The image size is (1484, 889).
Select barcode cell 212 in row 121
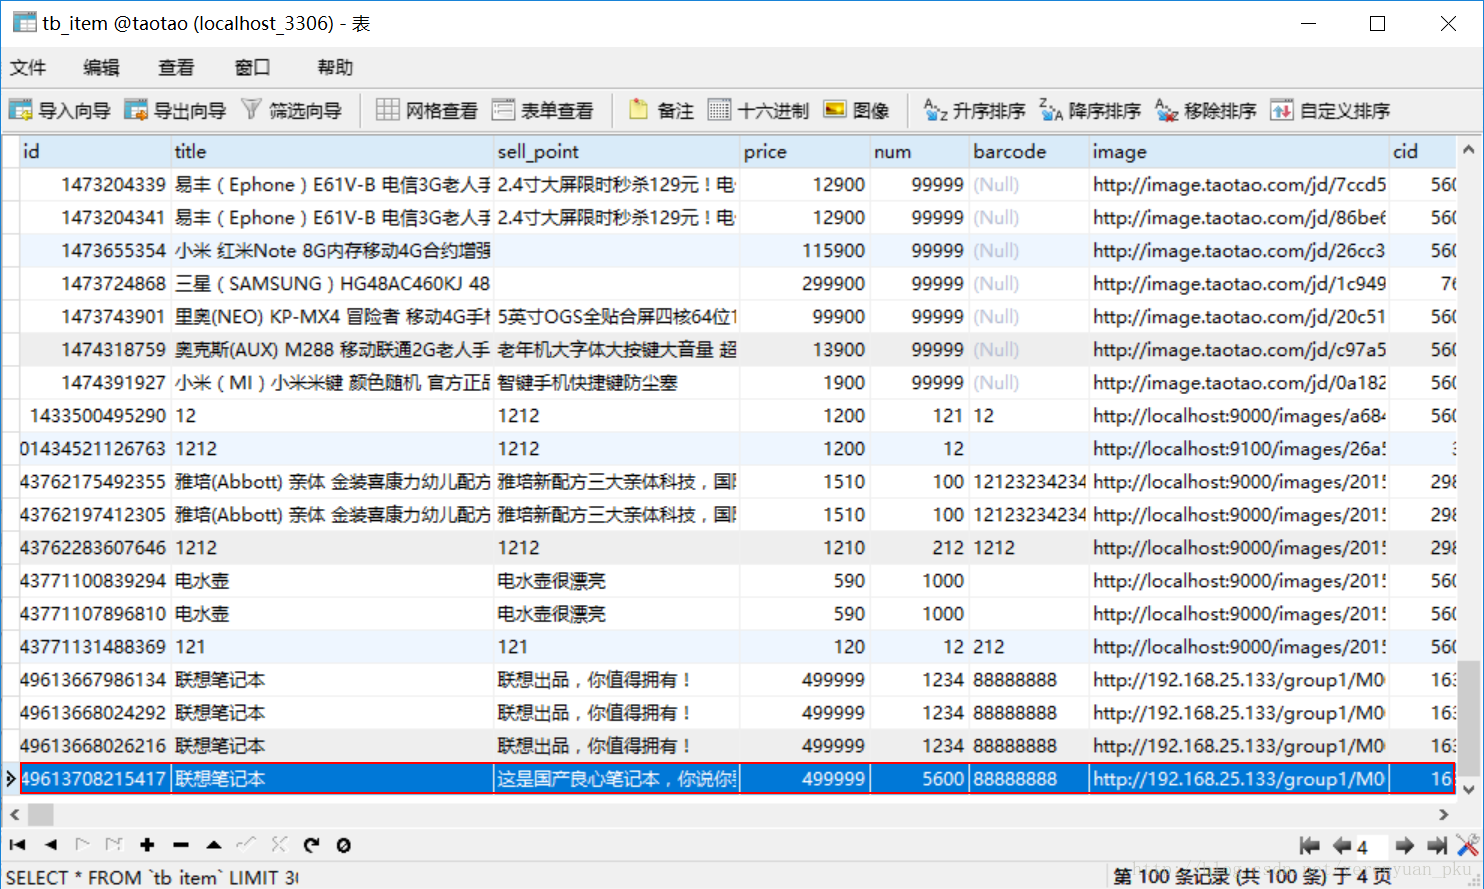(1029, 646)
